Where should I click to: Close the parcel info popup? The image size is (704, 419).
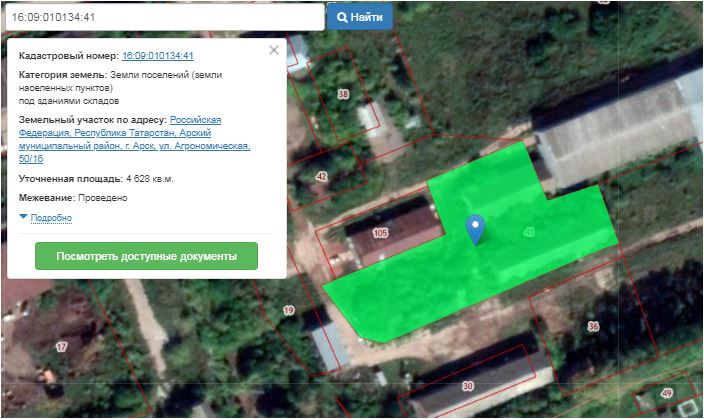click(274, 50)
